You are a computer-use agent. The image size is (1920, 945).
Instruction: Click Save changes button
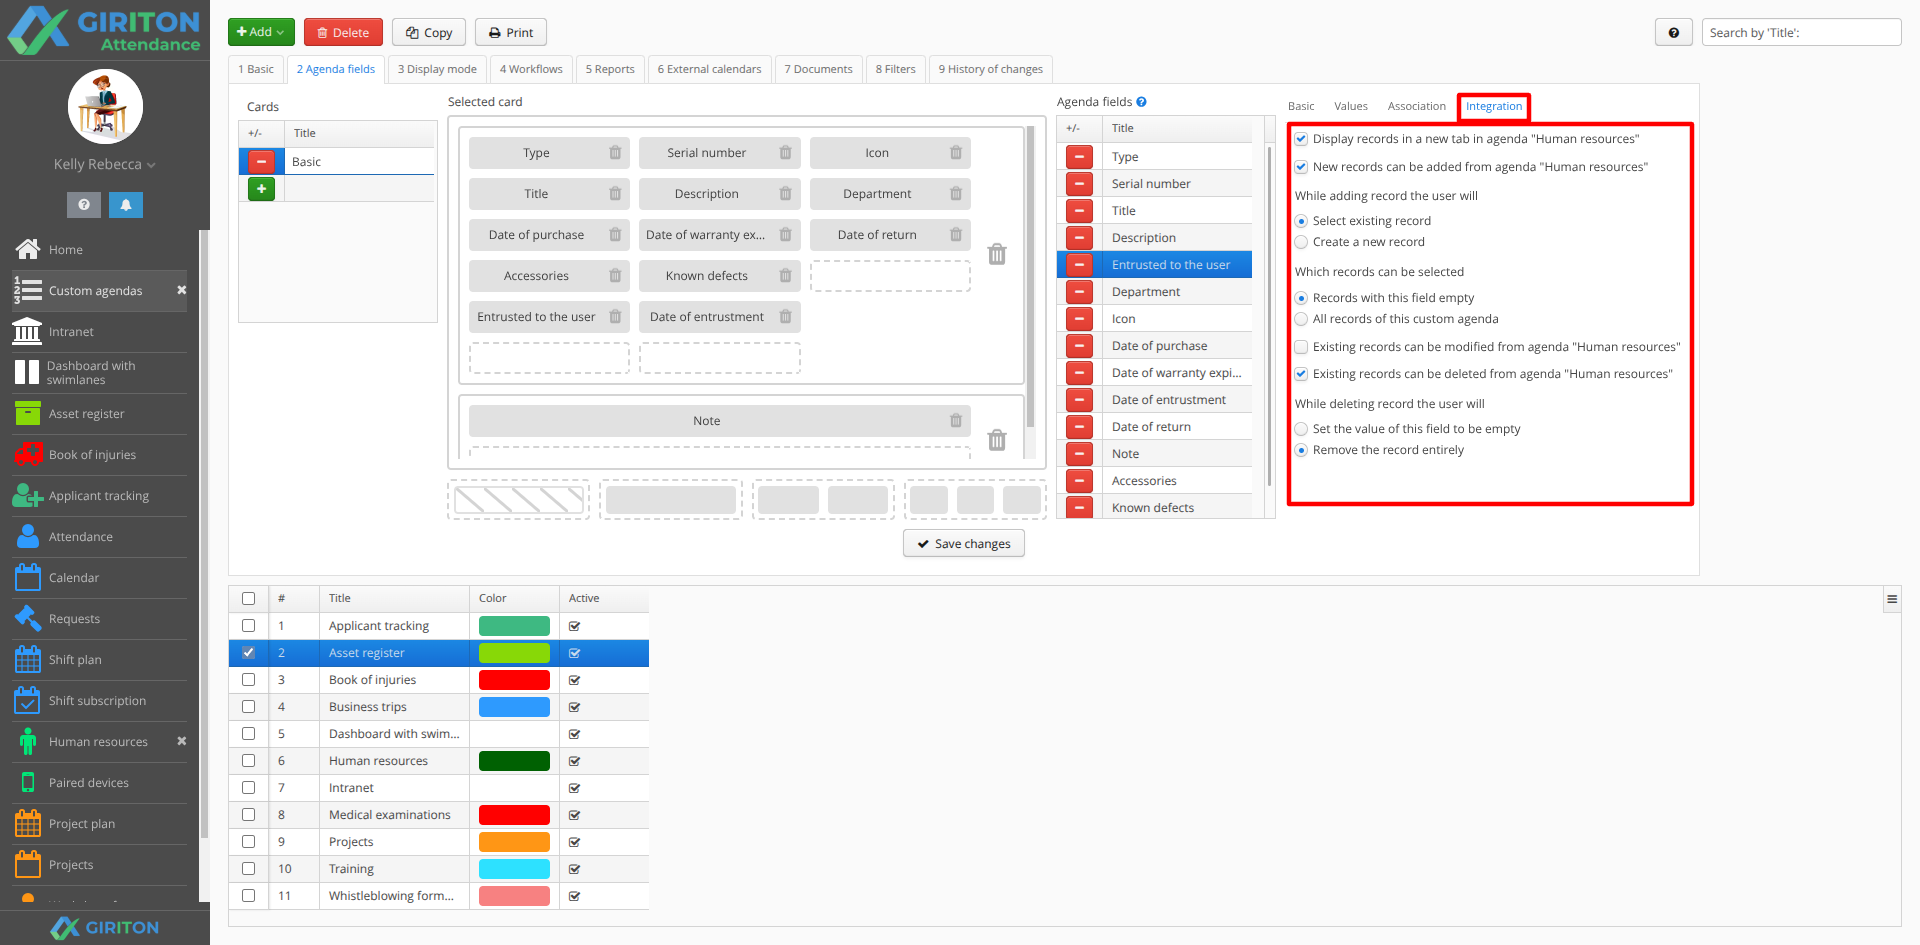tap(964, 543)
